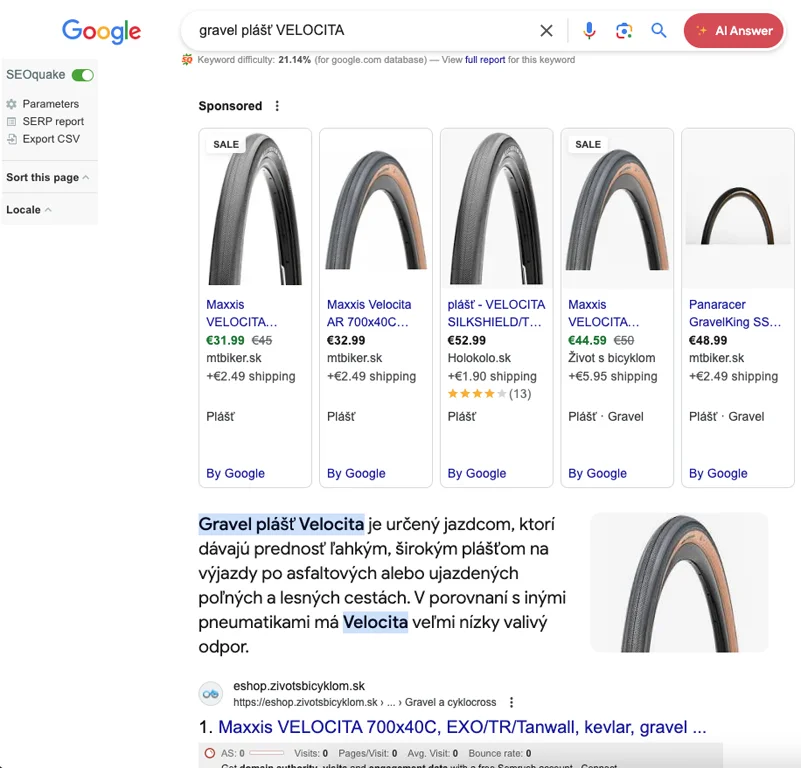
Task: Open Holokolo.sk VELOCITA SILKSHIELD product image
Action: (496, 208)
